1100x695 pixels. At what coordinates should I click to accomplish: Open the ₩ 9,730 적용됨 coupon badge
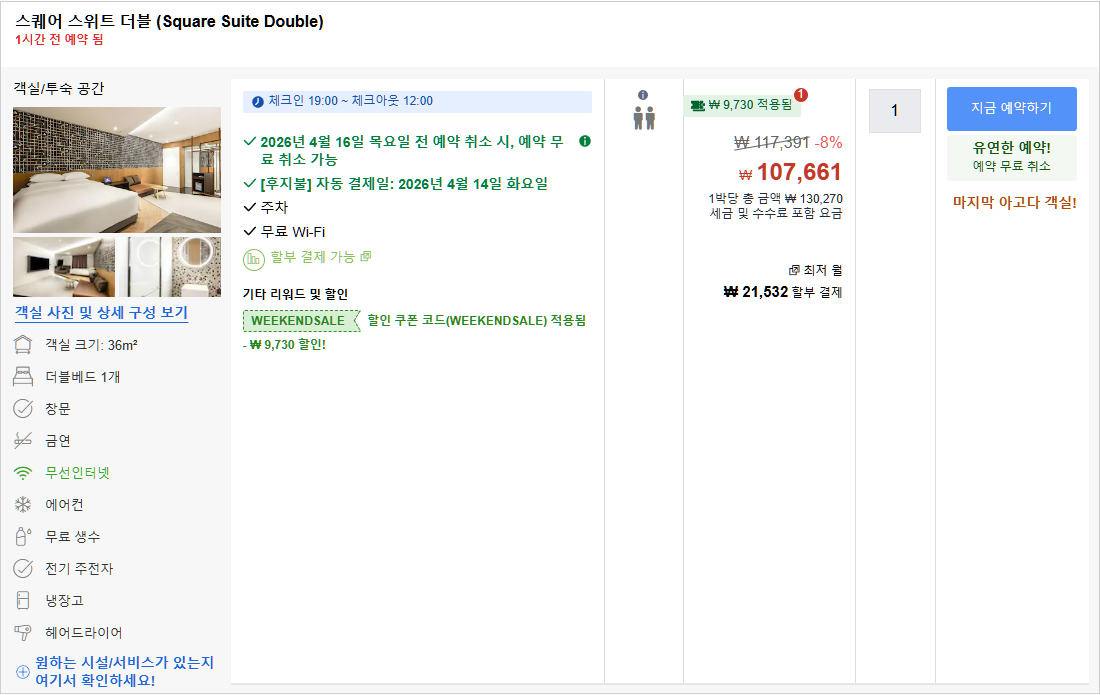click(742, 105)
